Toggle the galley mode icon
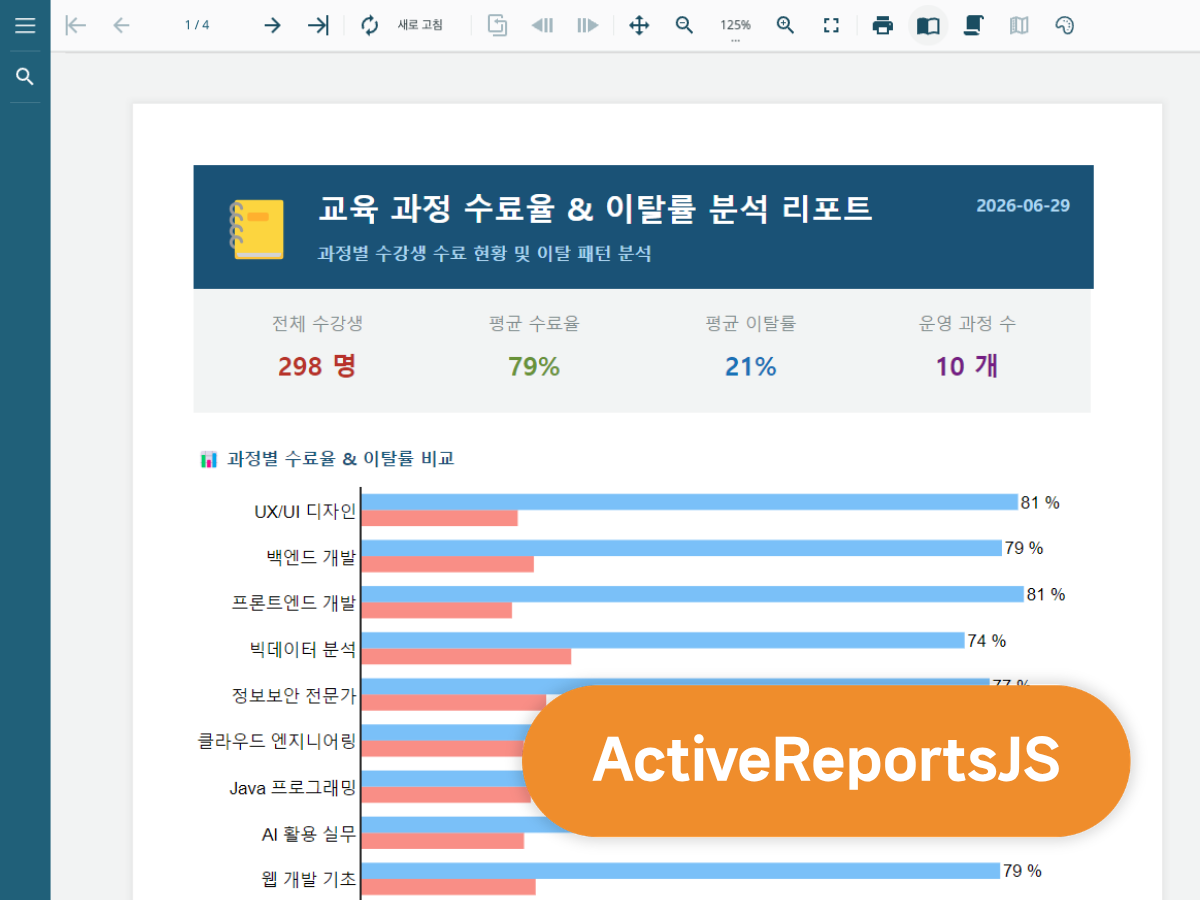 (x=1019, y=25)
